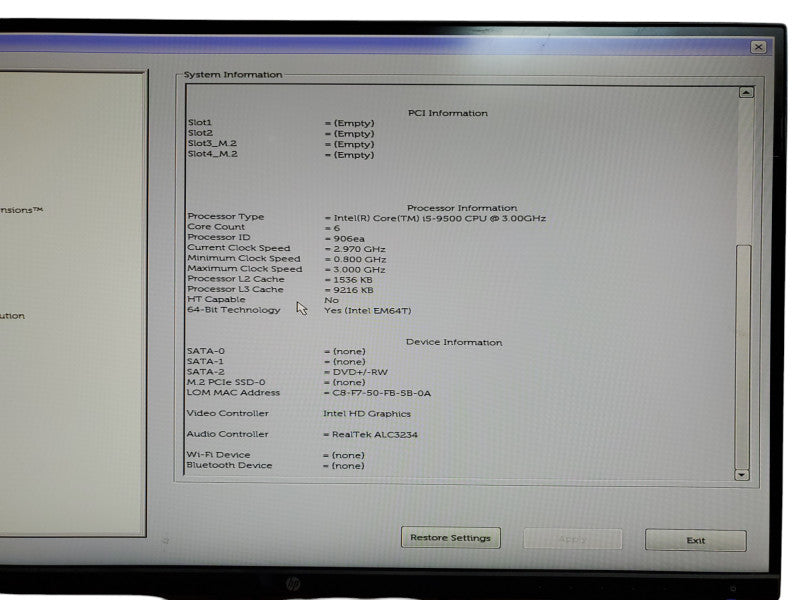Click M.2 PCIe SSD-0 label

[x=226, y=382]
